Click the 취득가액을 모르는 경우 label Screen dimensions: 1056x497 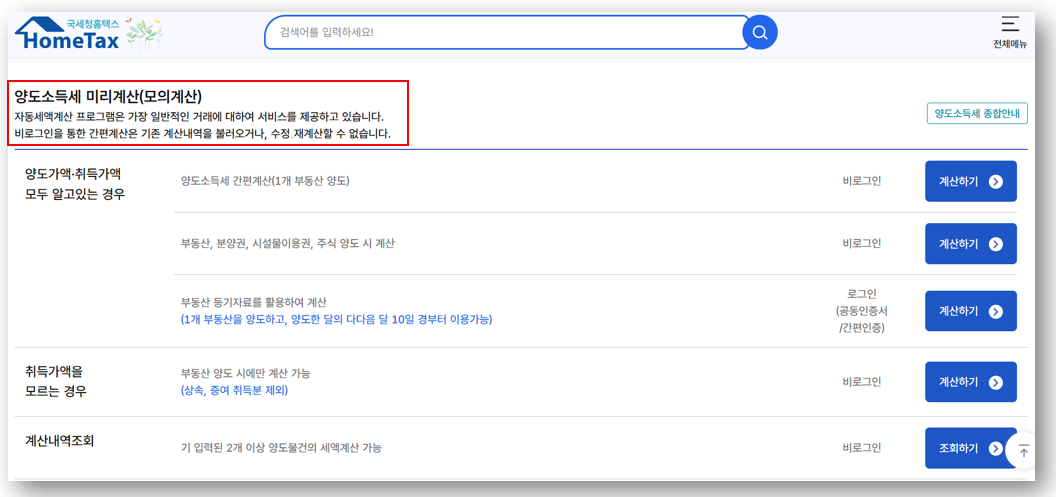(x=57, y=381)
